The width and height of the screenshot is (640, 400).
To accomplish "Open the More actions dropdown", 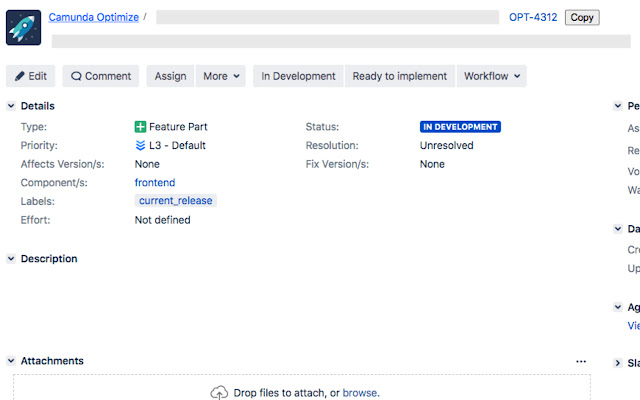I will tap(221, 76).
